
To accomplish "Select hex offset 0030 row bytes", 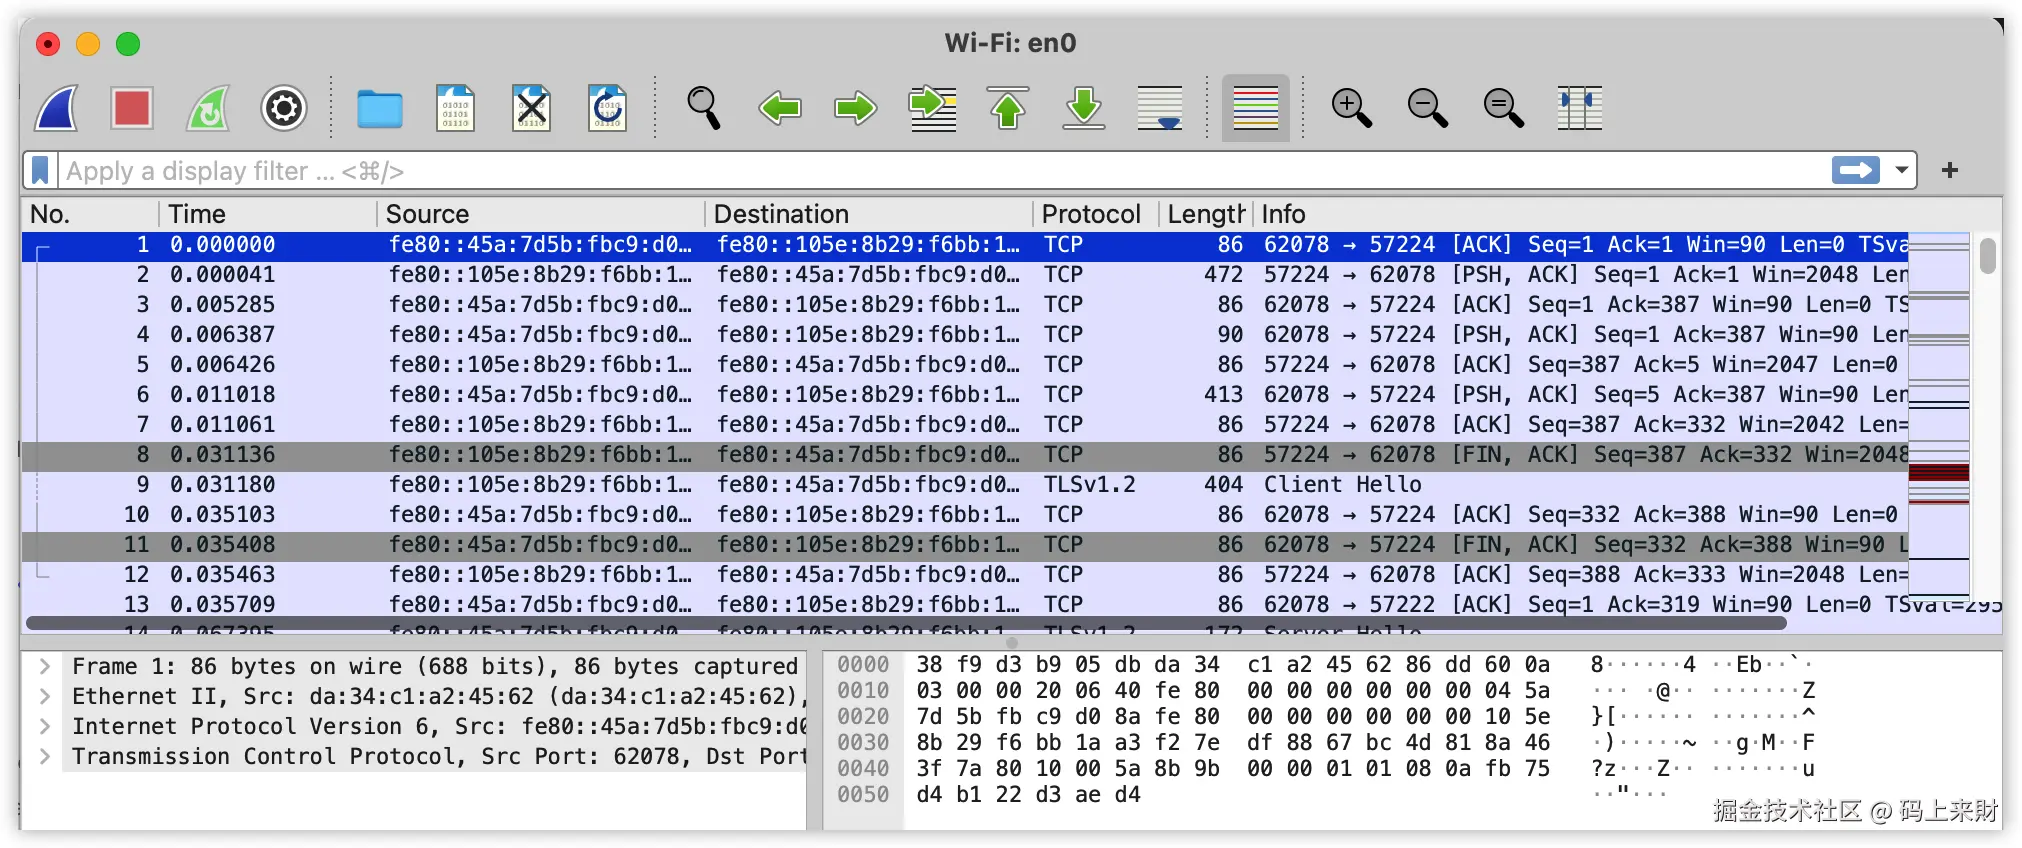I will (x=1233, y=743).
